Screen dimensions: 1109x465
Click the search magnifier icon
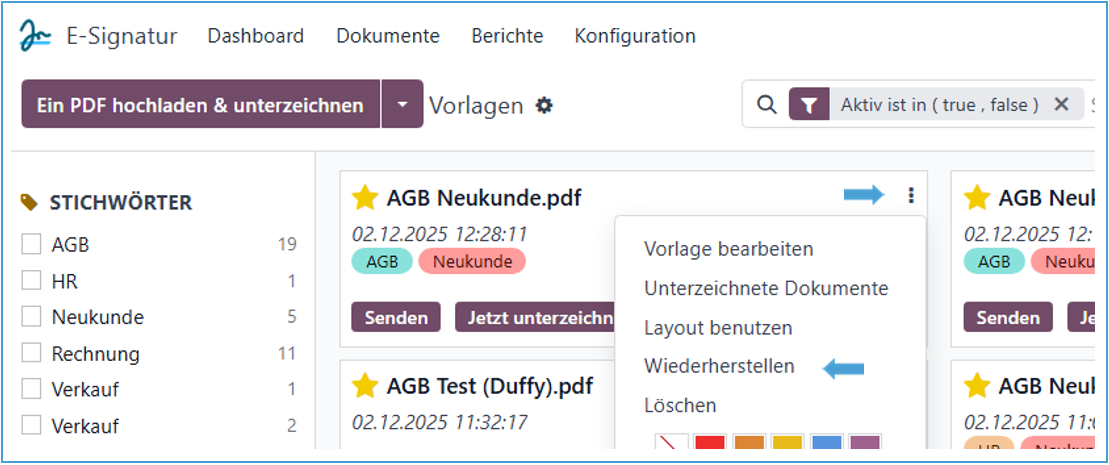pyautogui.click(x=766, y=105)
